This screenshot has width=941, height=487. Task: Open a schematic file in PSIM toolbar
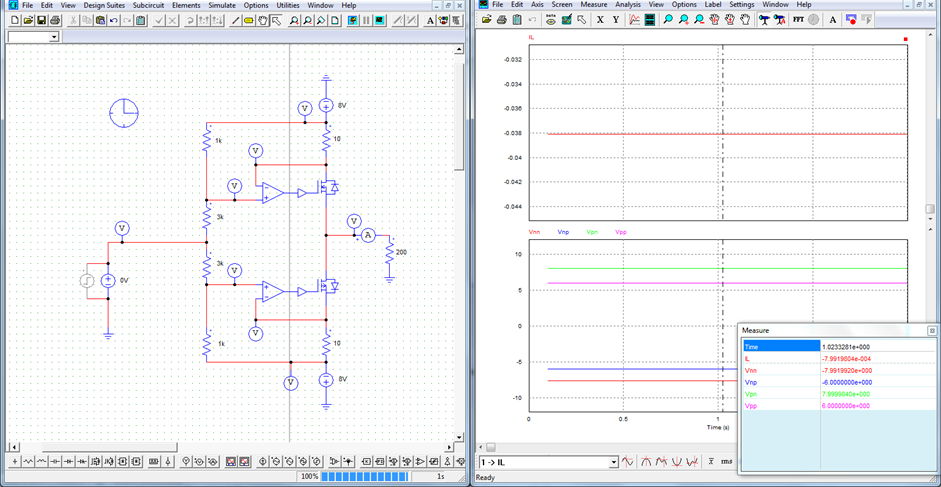click(x=28, y=20)
